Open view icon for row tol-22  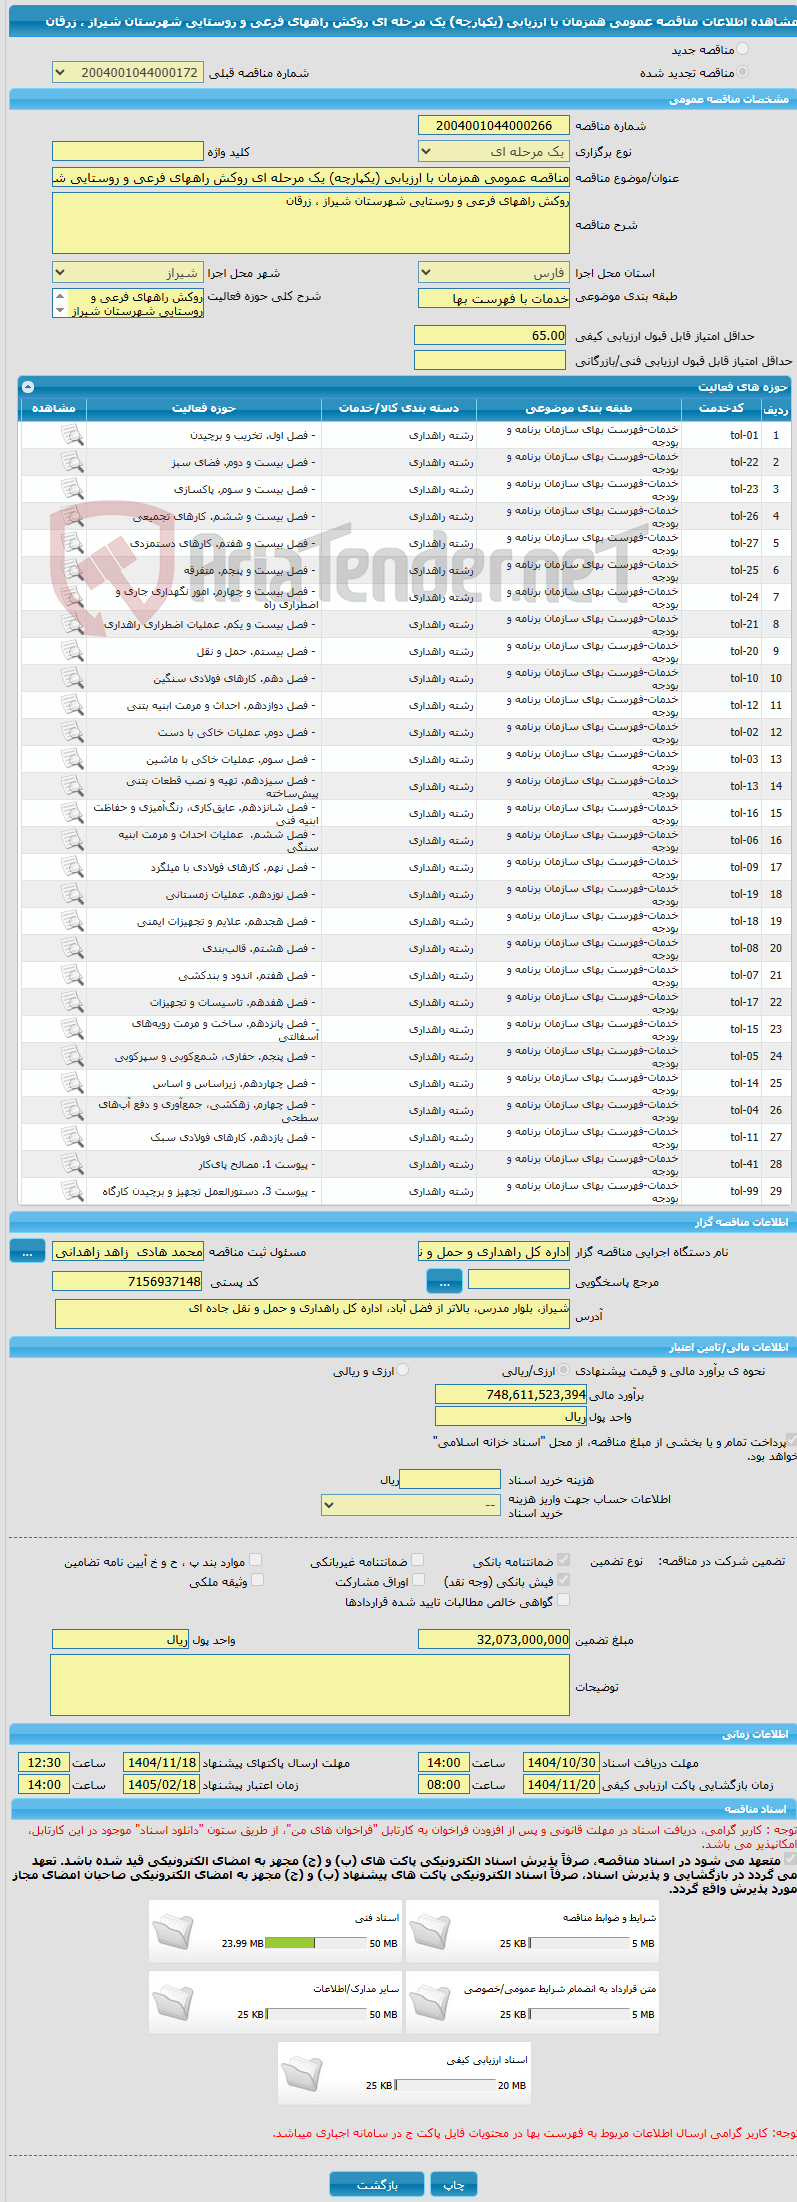(72, 462)
